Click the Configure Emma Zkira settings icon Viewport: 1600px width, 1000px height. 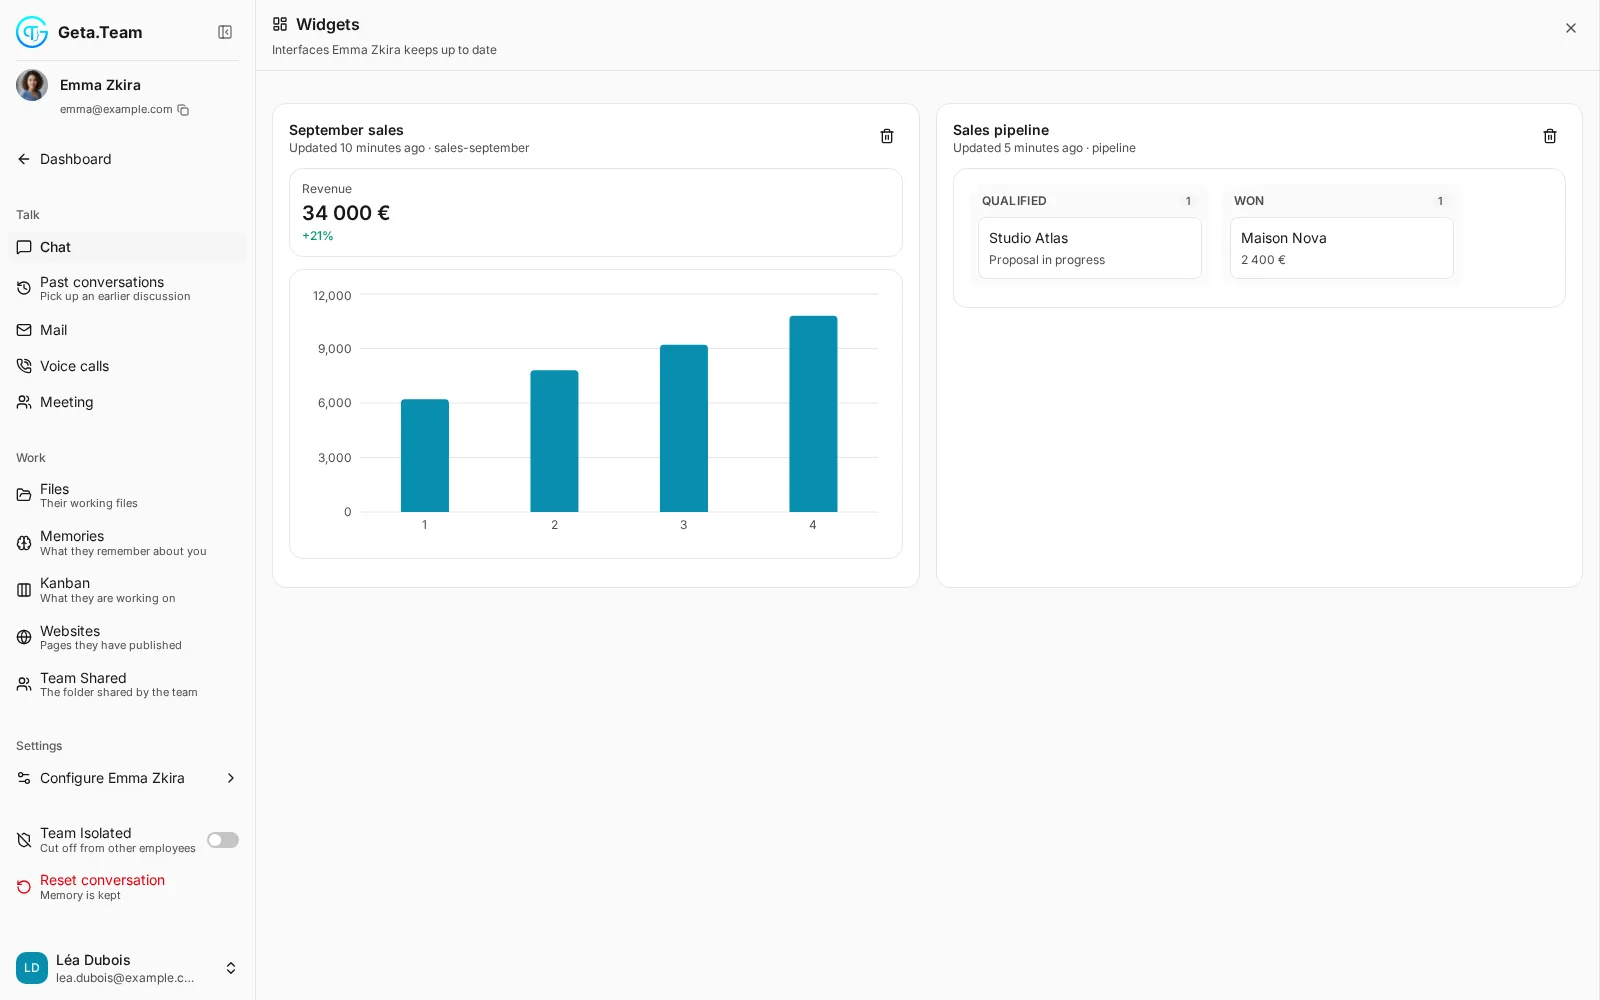pos(24,778)
